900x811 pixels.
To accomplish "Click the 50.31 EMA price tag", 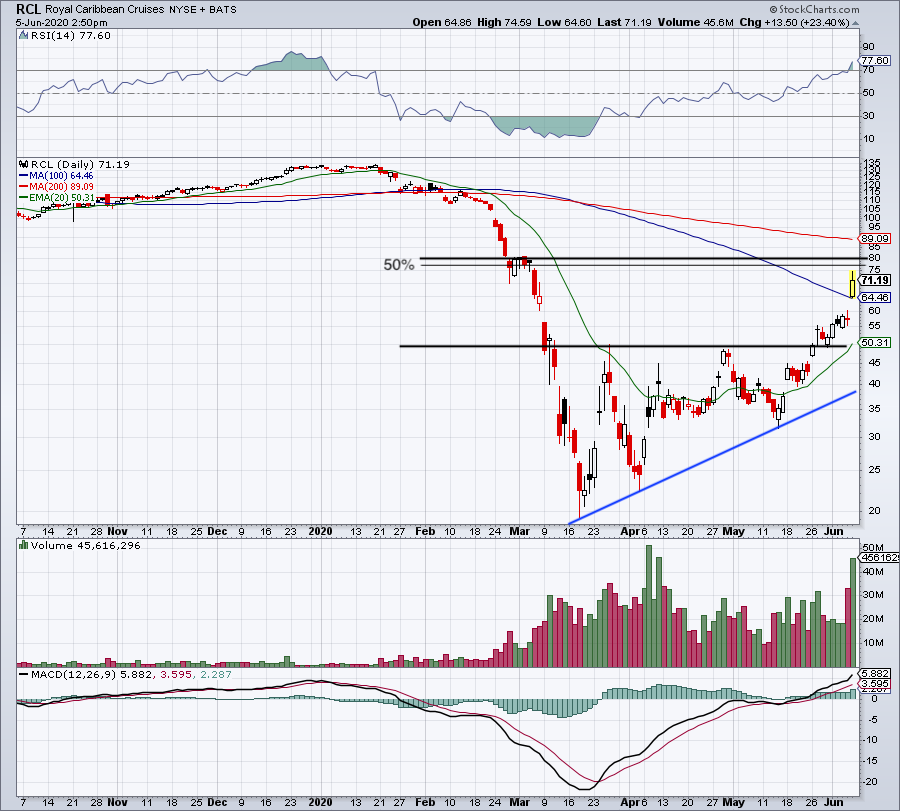I will [x=875, y=343].
